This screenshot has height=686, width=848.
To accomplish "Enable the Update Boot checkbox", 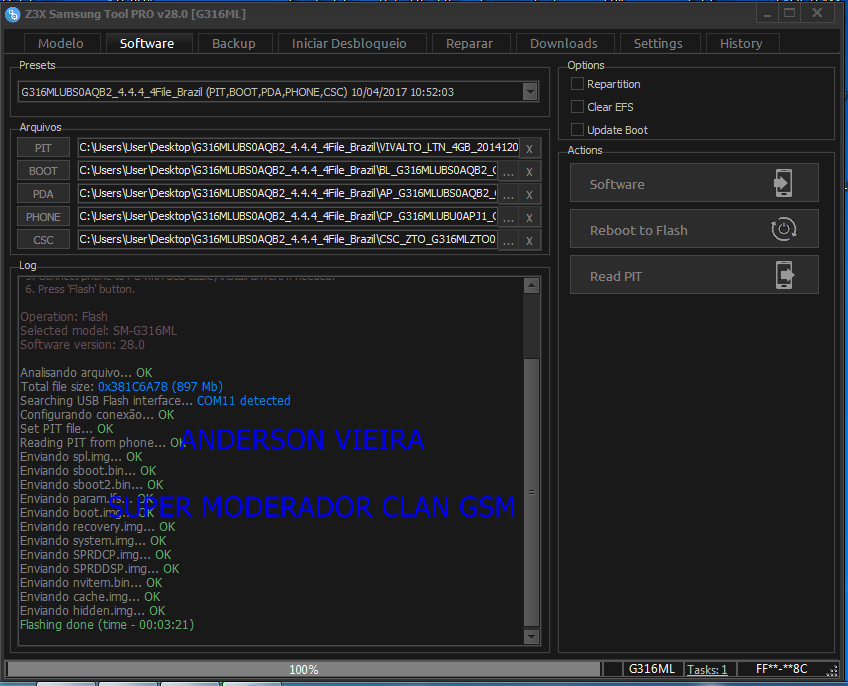I will (578, 130).
